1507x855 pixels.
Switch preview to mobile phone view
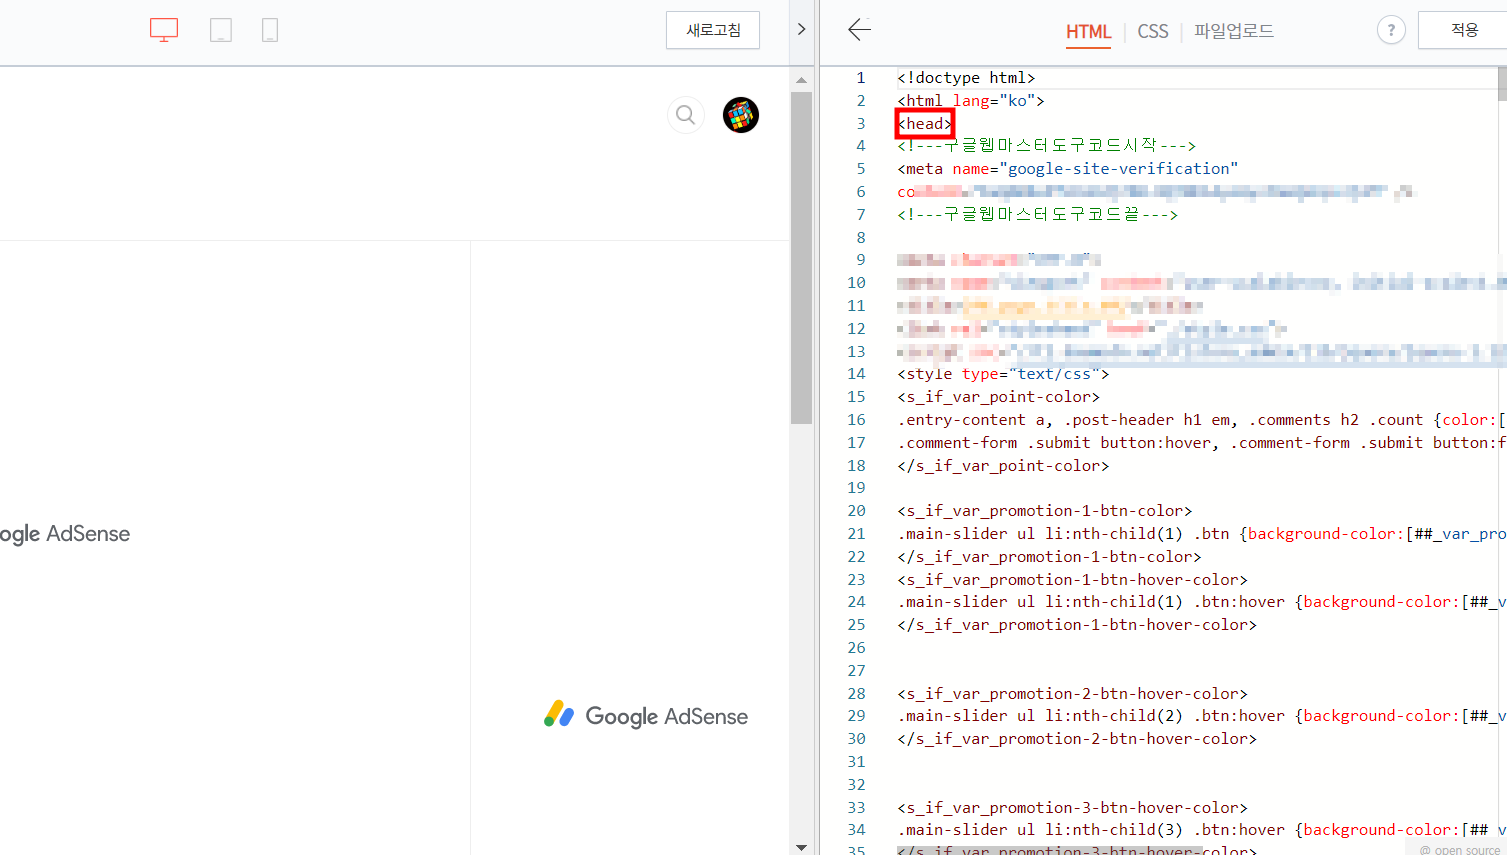tap(270, 30)
